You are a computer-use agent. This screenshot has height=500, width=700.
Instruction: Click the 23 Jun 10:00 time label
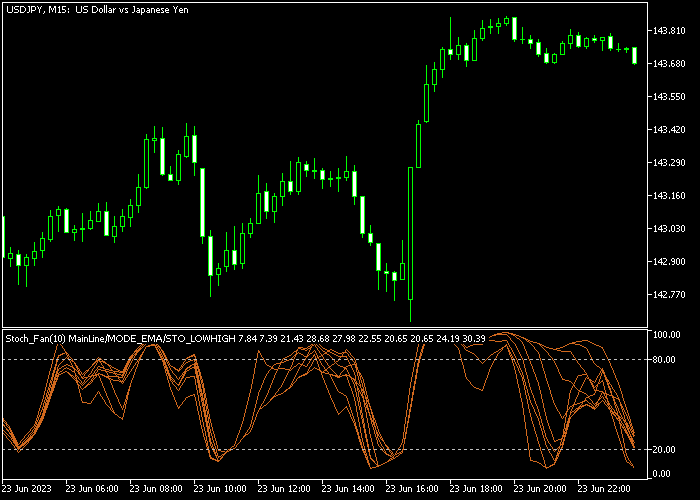point(220,489)
